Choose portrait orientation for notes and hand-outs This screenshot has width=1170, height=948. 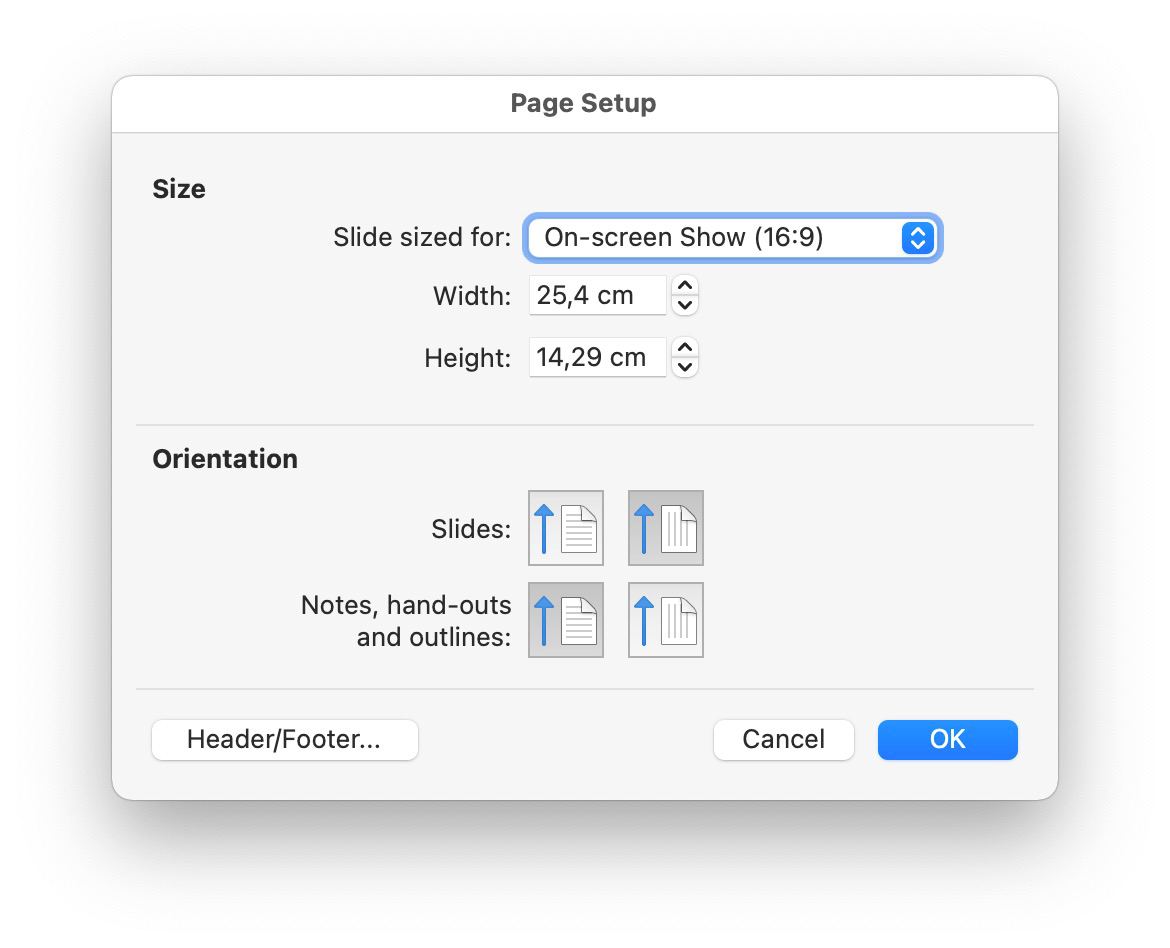coord(566,620)
